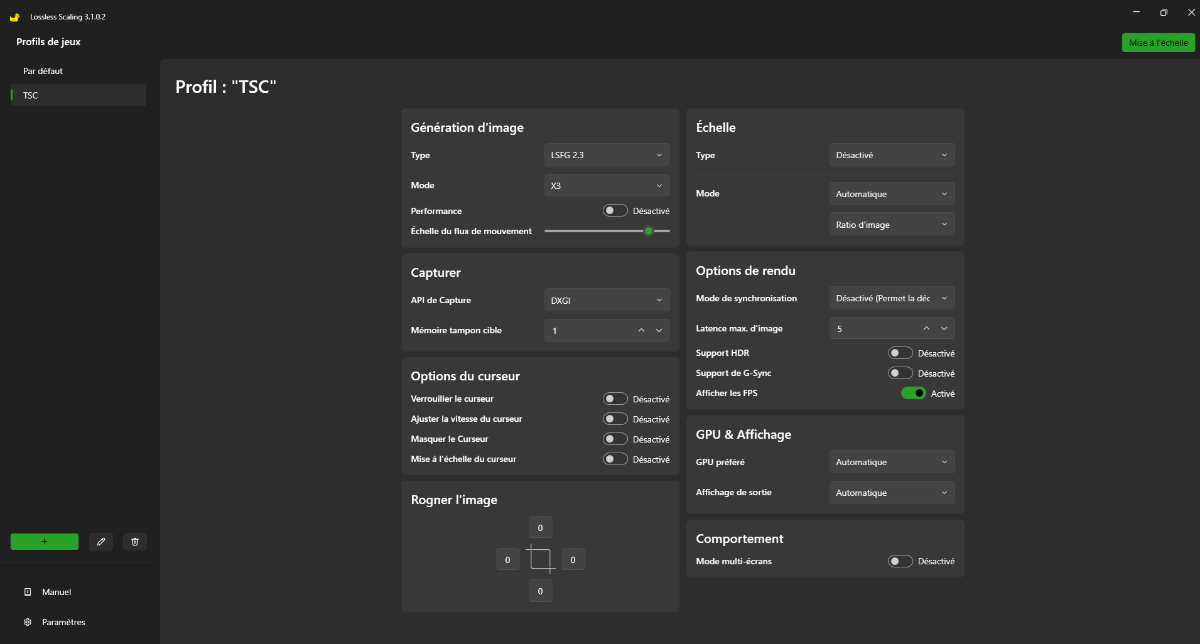1200x644 pixels.
Task: Add a new game profile with plus button
Action: click(44, 541)
